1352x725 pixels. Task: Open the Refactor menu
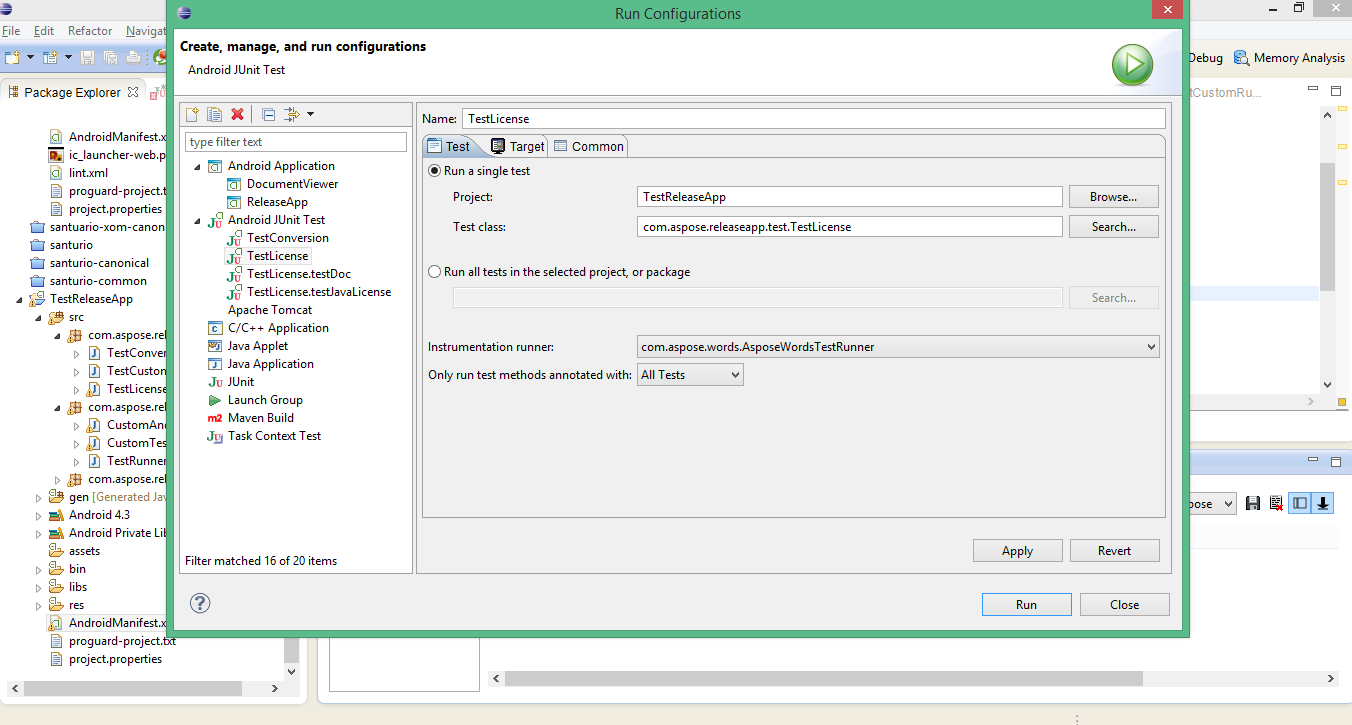[89, 30]
